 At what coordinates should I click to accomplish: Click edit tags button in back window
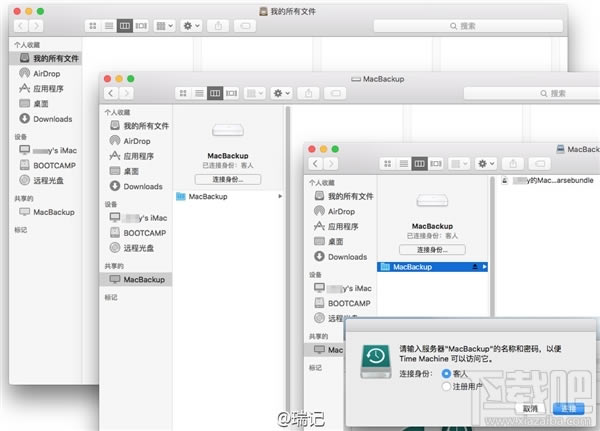pos(245,26)
